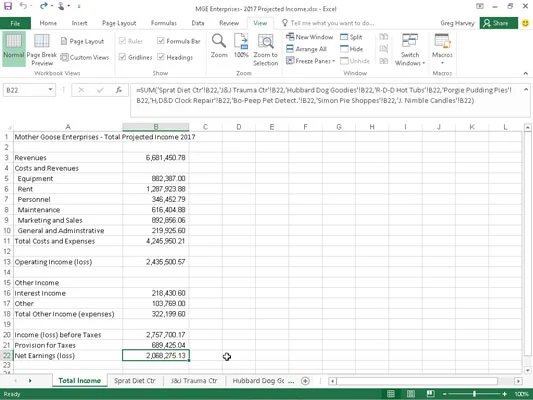Select the Page Break Preview view icon
Image resolution: width=533 pixels, height=400 pixels.
click(41, 41)
